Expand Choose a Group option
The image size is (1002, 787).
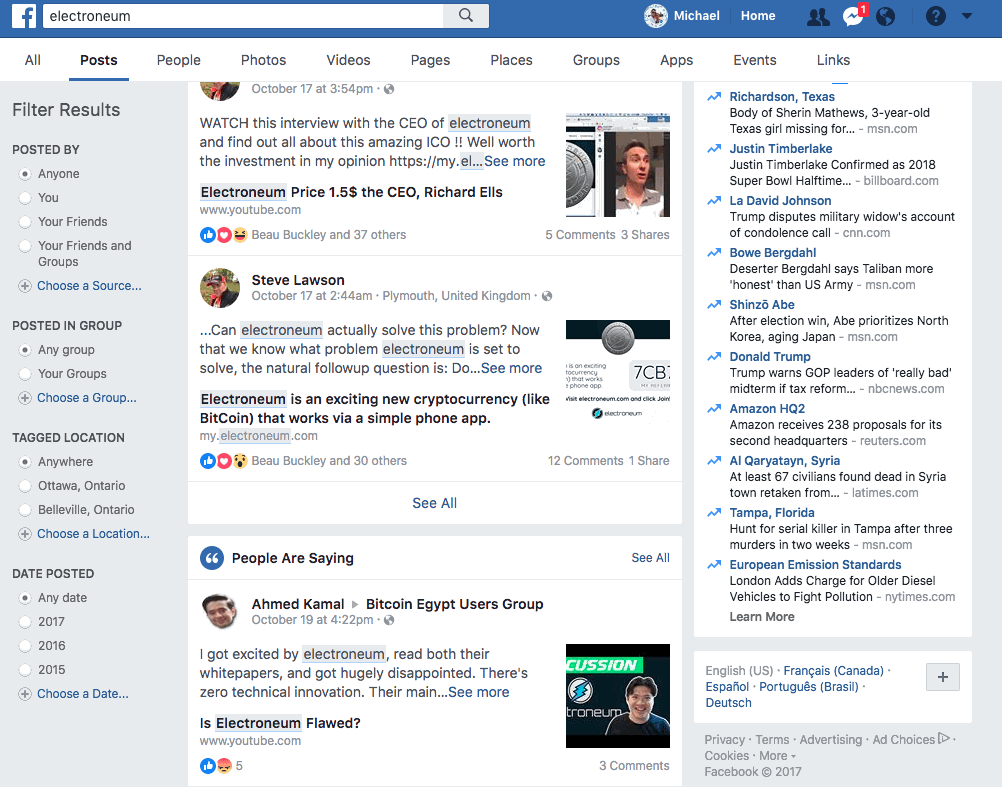tap(87, 397)
